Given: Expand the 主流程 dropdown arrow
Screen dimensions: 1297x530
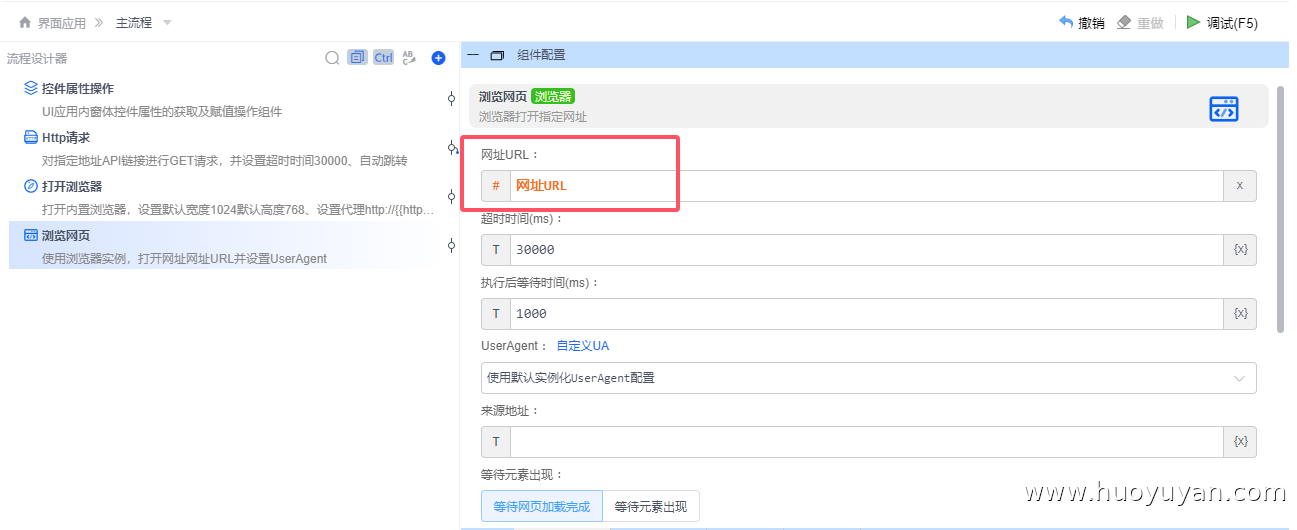Looking at the screenshot, I should point(167,22).
